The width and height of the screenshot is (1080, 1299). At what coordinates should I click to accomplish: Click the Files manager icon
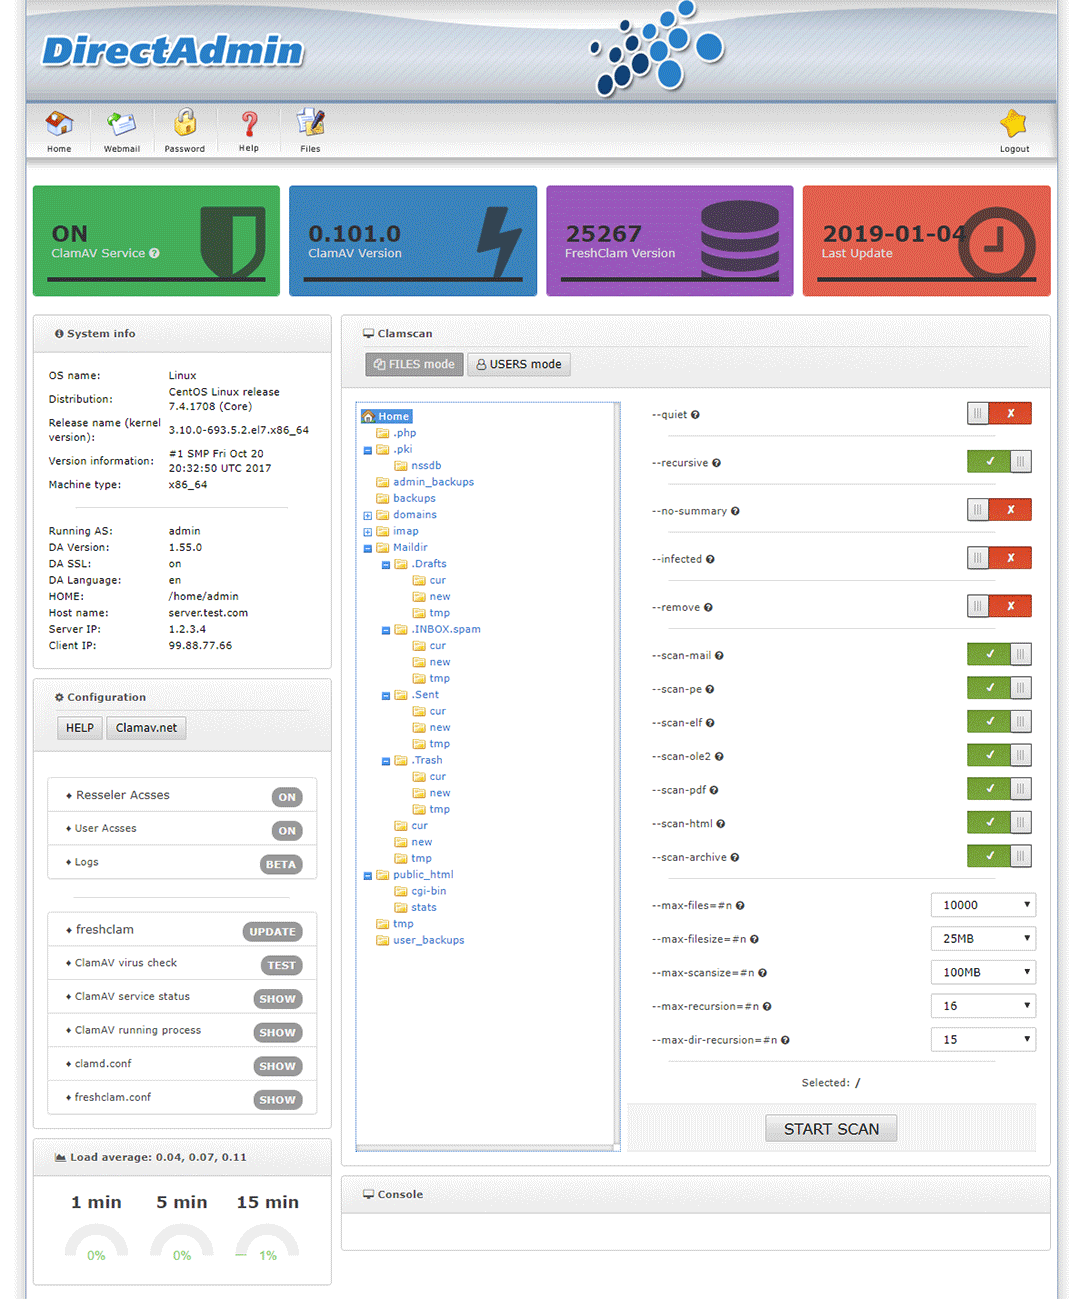tap(310, 128)
